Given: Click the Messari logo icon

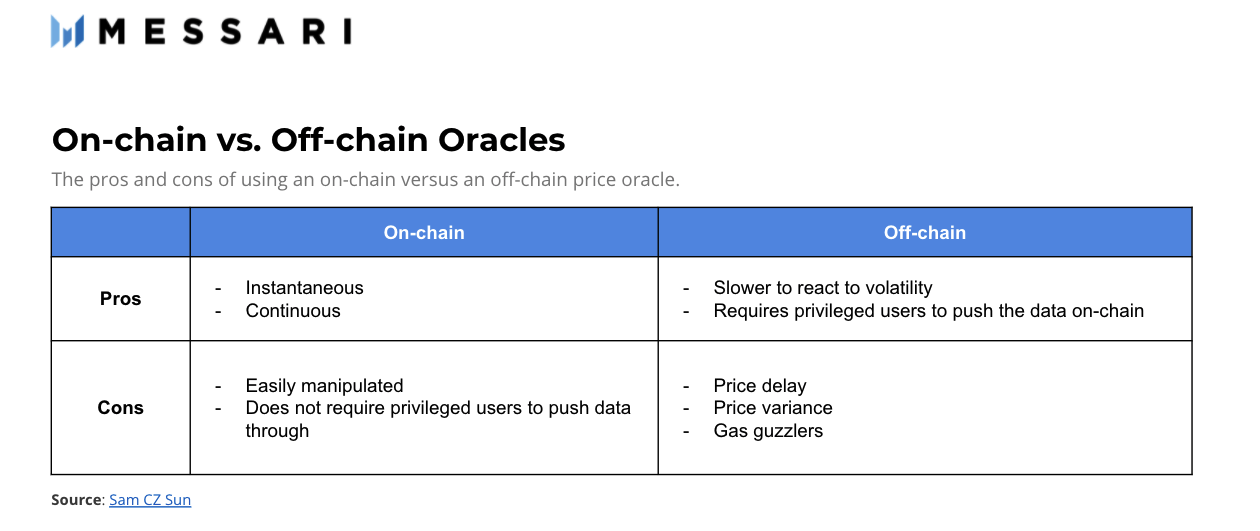Looking at the screenshot, I should tap(67, 31).
